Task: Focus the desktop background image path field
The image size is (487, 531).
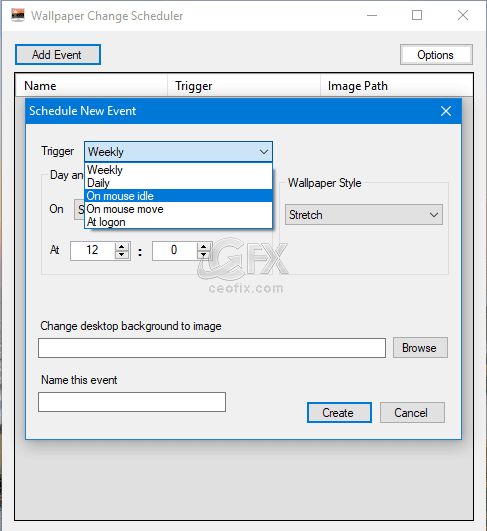Action: coord(212,348)
